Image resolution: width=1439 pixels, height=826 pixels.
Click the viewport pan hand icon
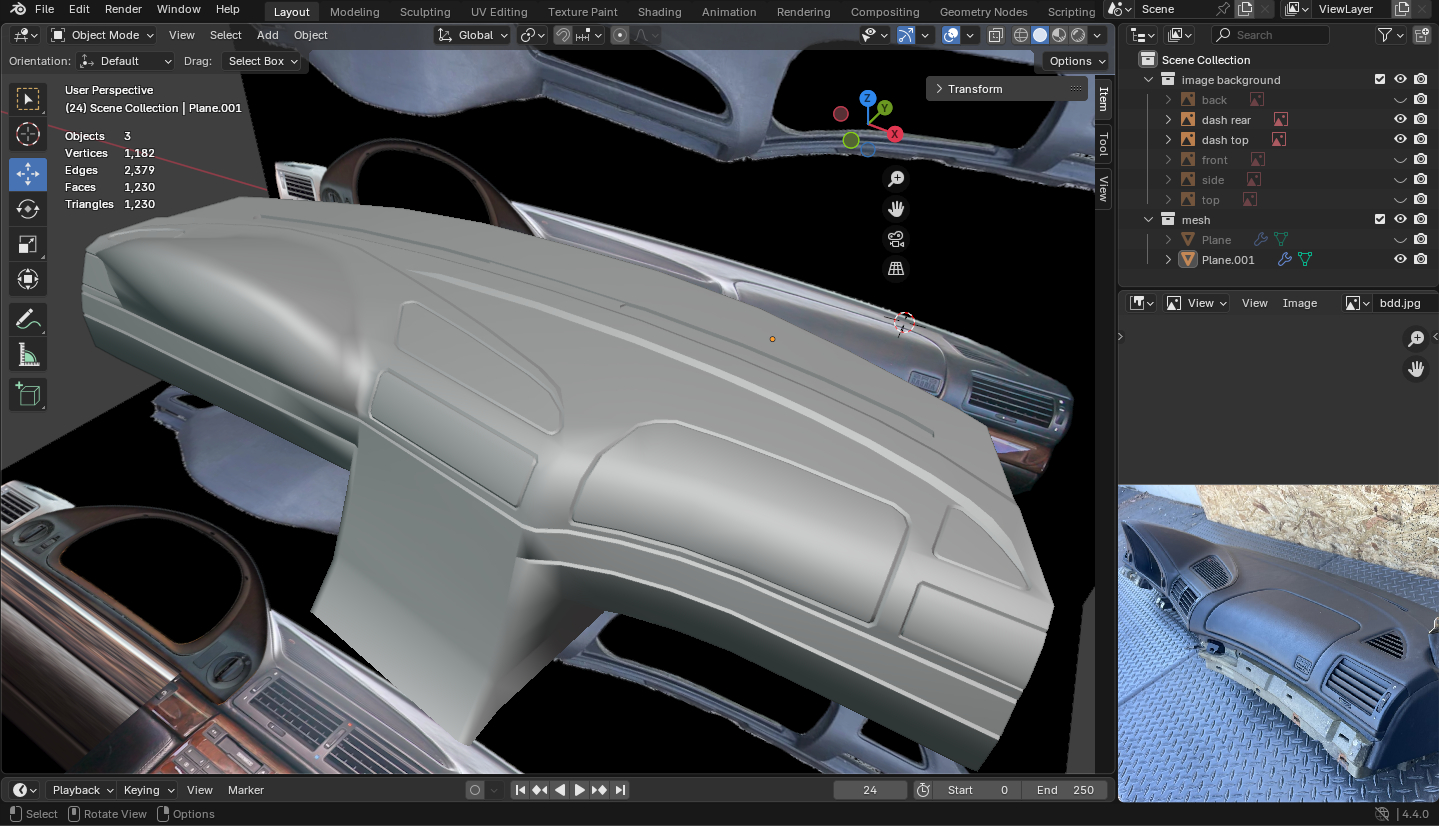point(896,209)
